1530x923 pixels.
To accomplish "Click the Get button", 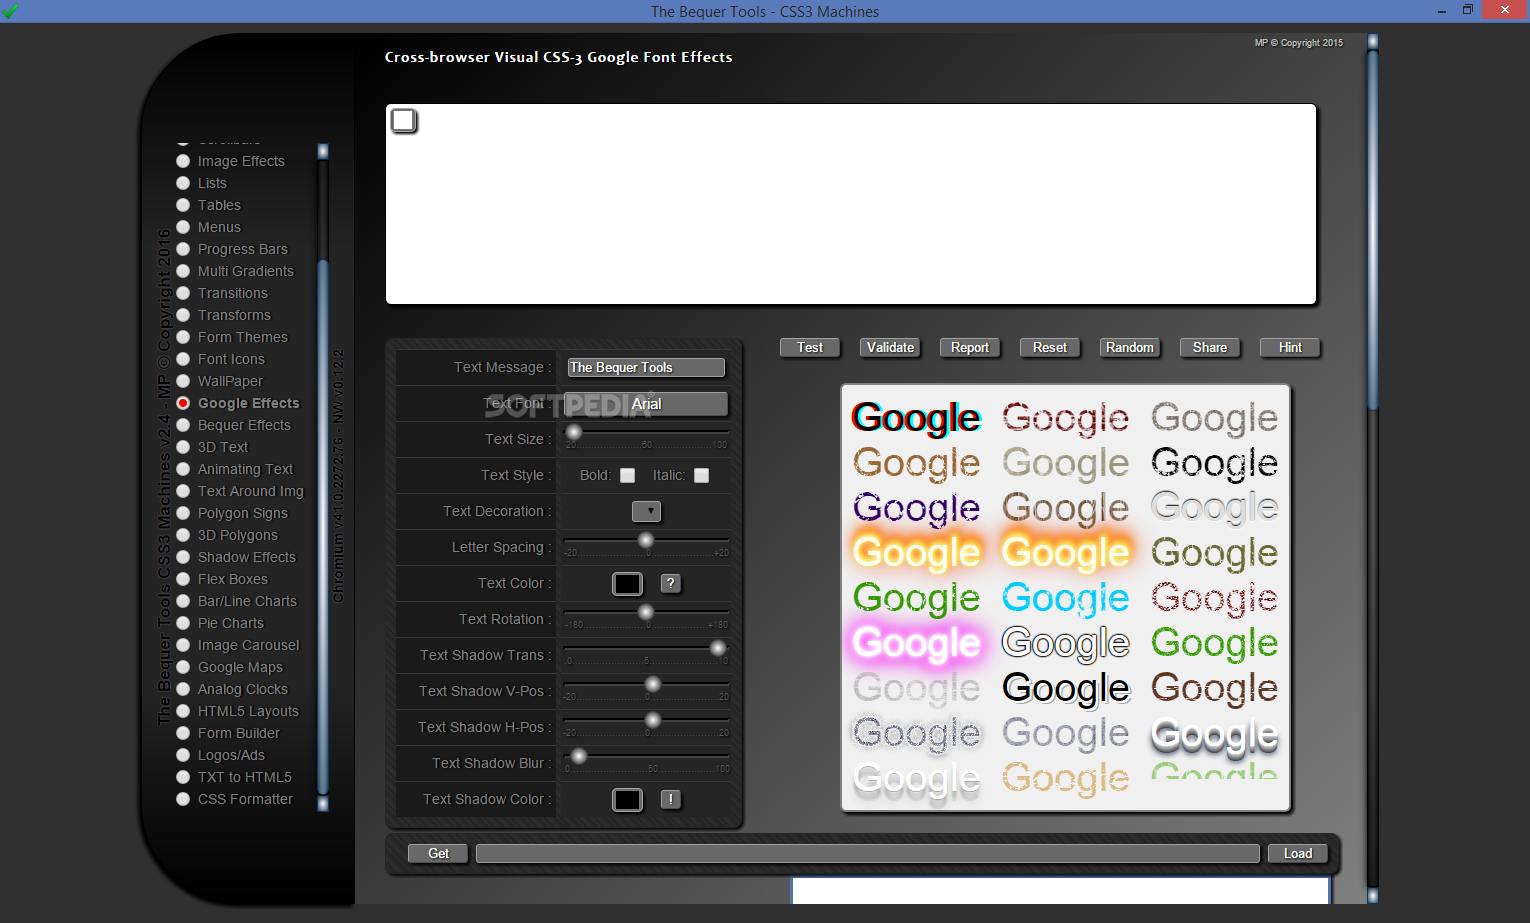I will [438, 853].
